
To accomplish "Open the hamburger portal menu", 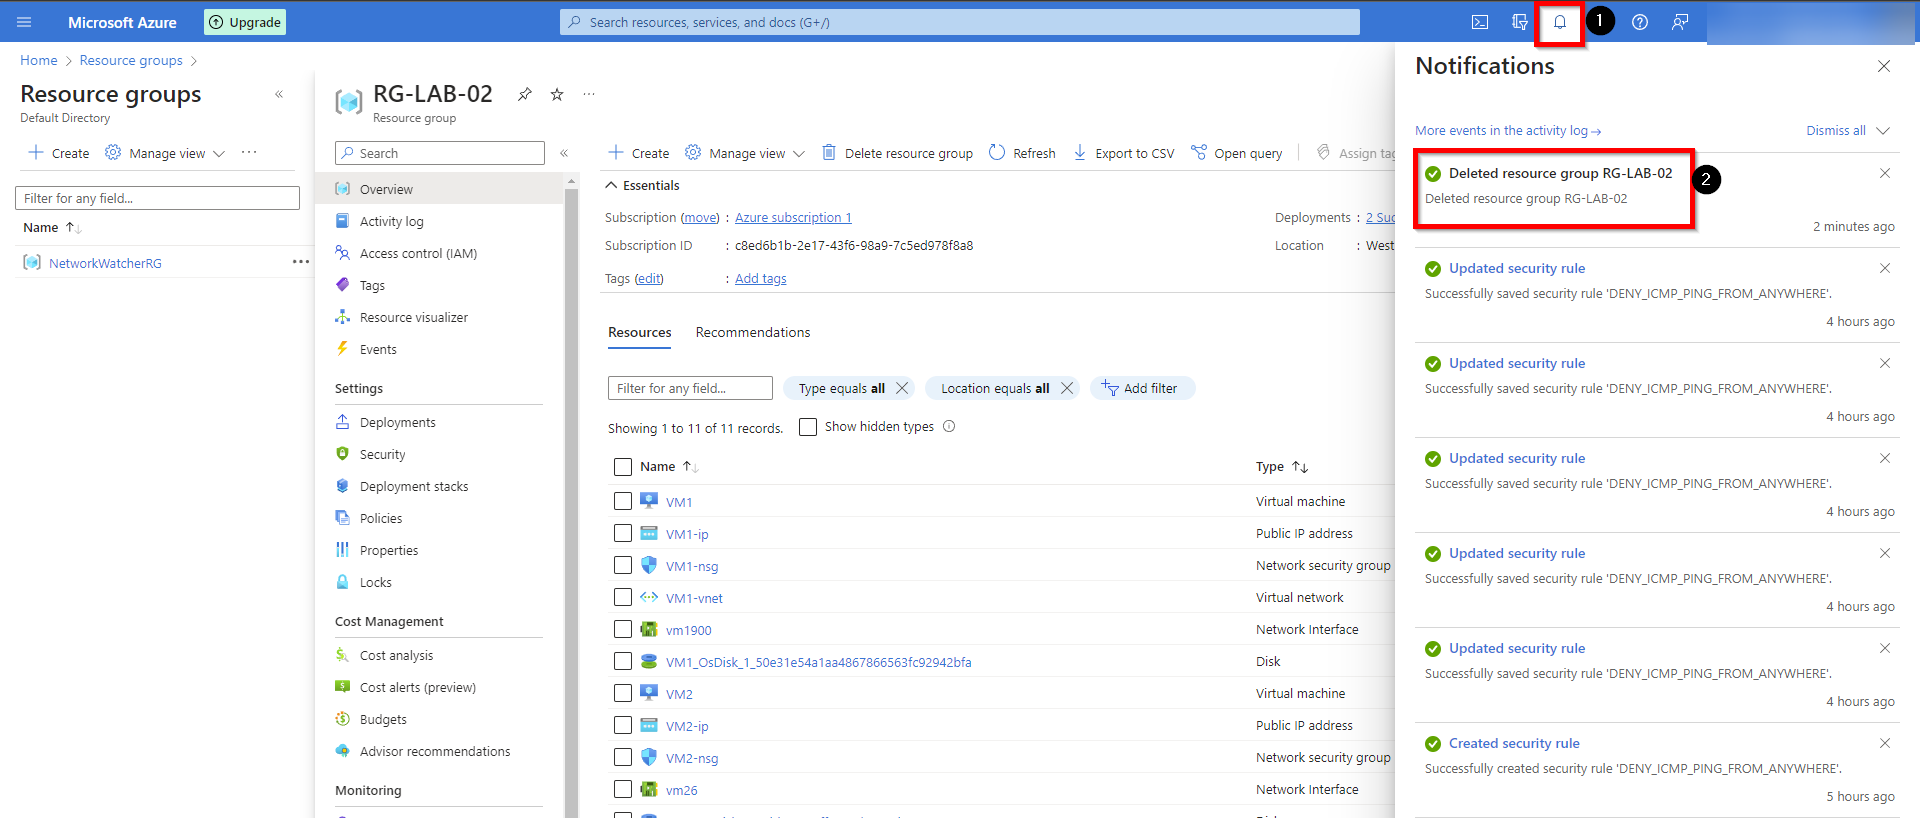I will click(x=24, y=22).
